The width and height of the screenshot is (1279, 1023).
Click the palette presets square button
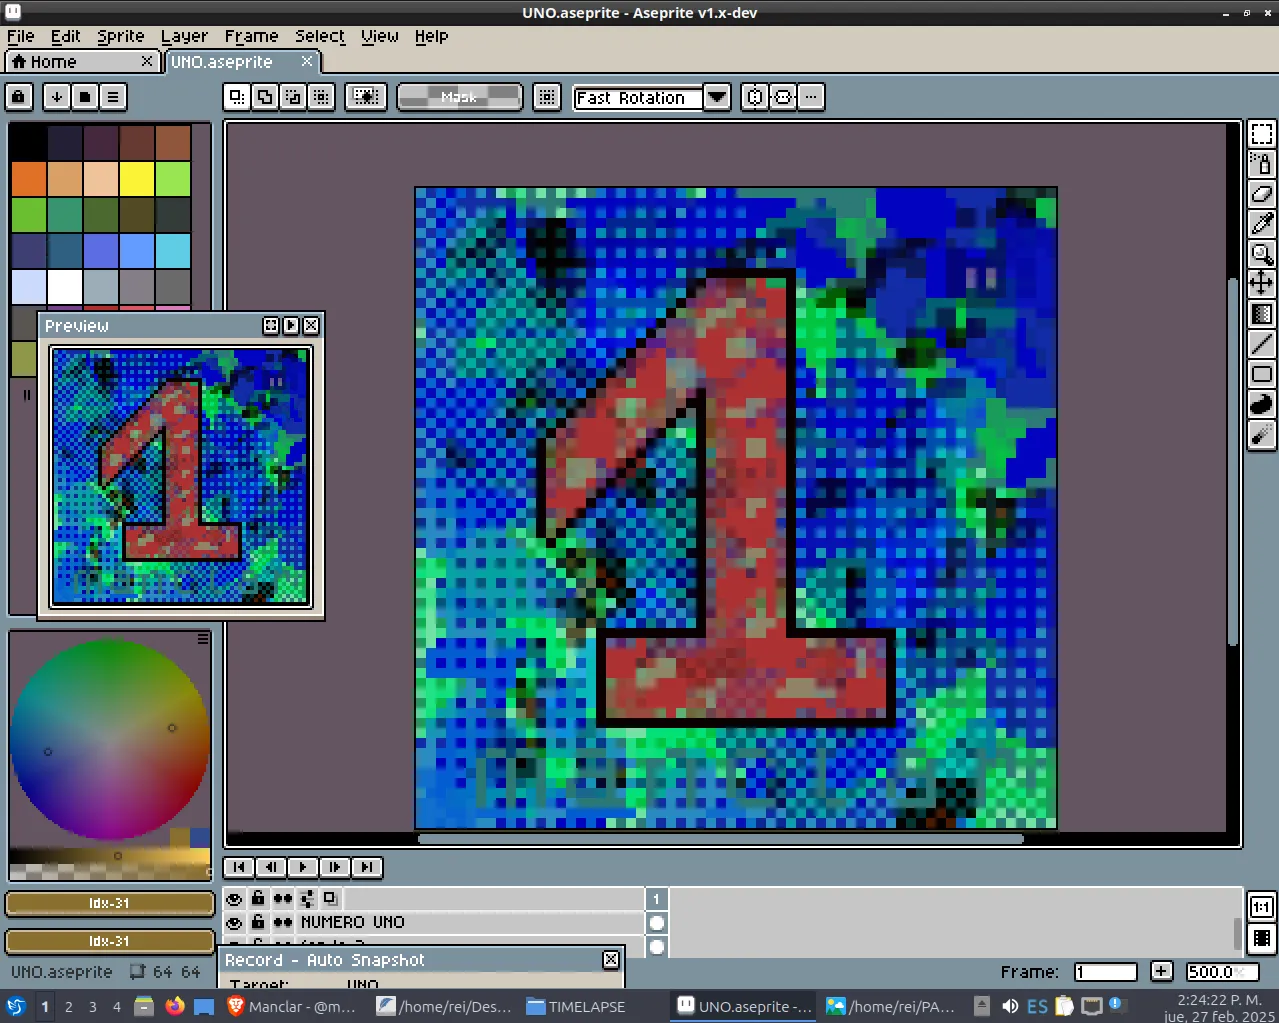pos(85,97)
